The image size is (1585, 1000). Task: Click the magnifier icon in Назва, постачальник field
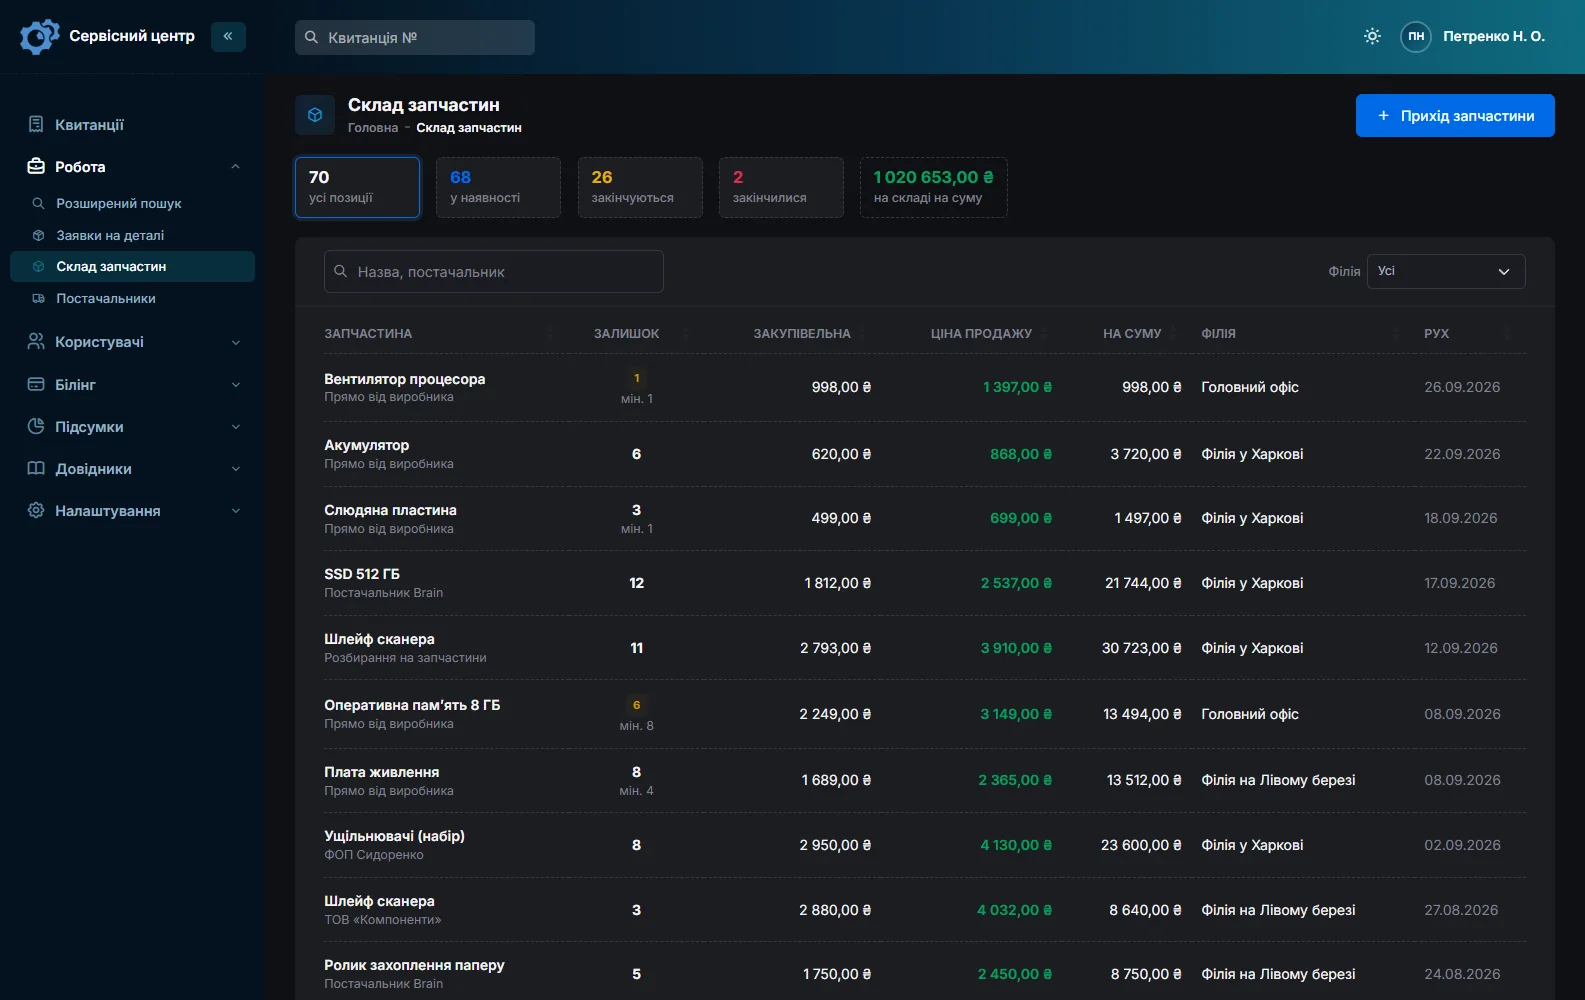341,271
